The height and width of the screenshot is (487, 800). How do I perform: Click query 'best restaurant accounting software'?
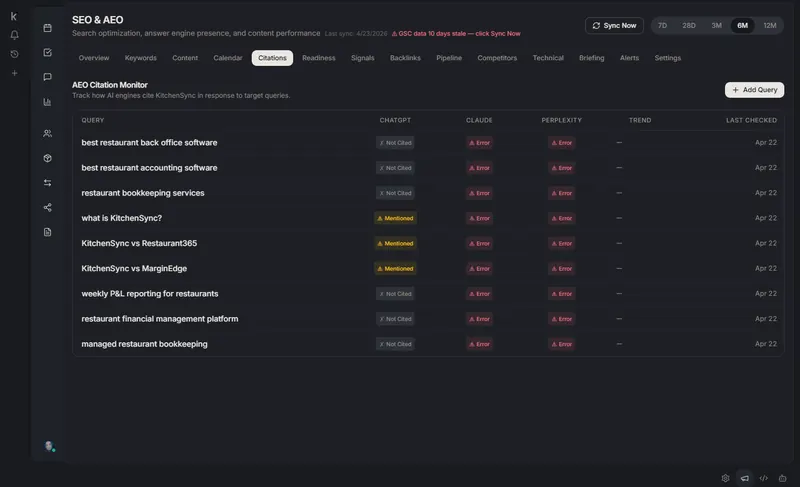(149, 168)
